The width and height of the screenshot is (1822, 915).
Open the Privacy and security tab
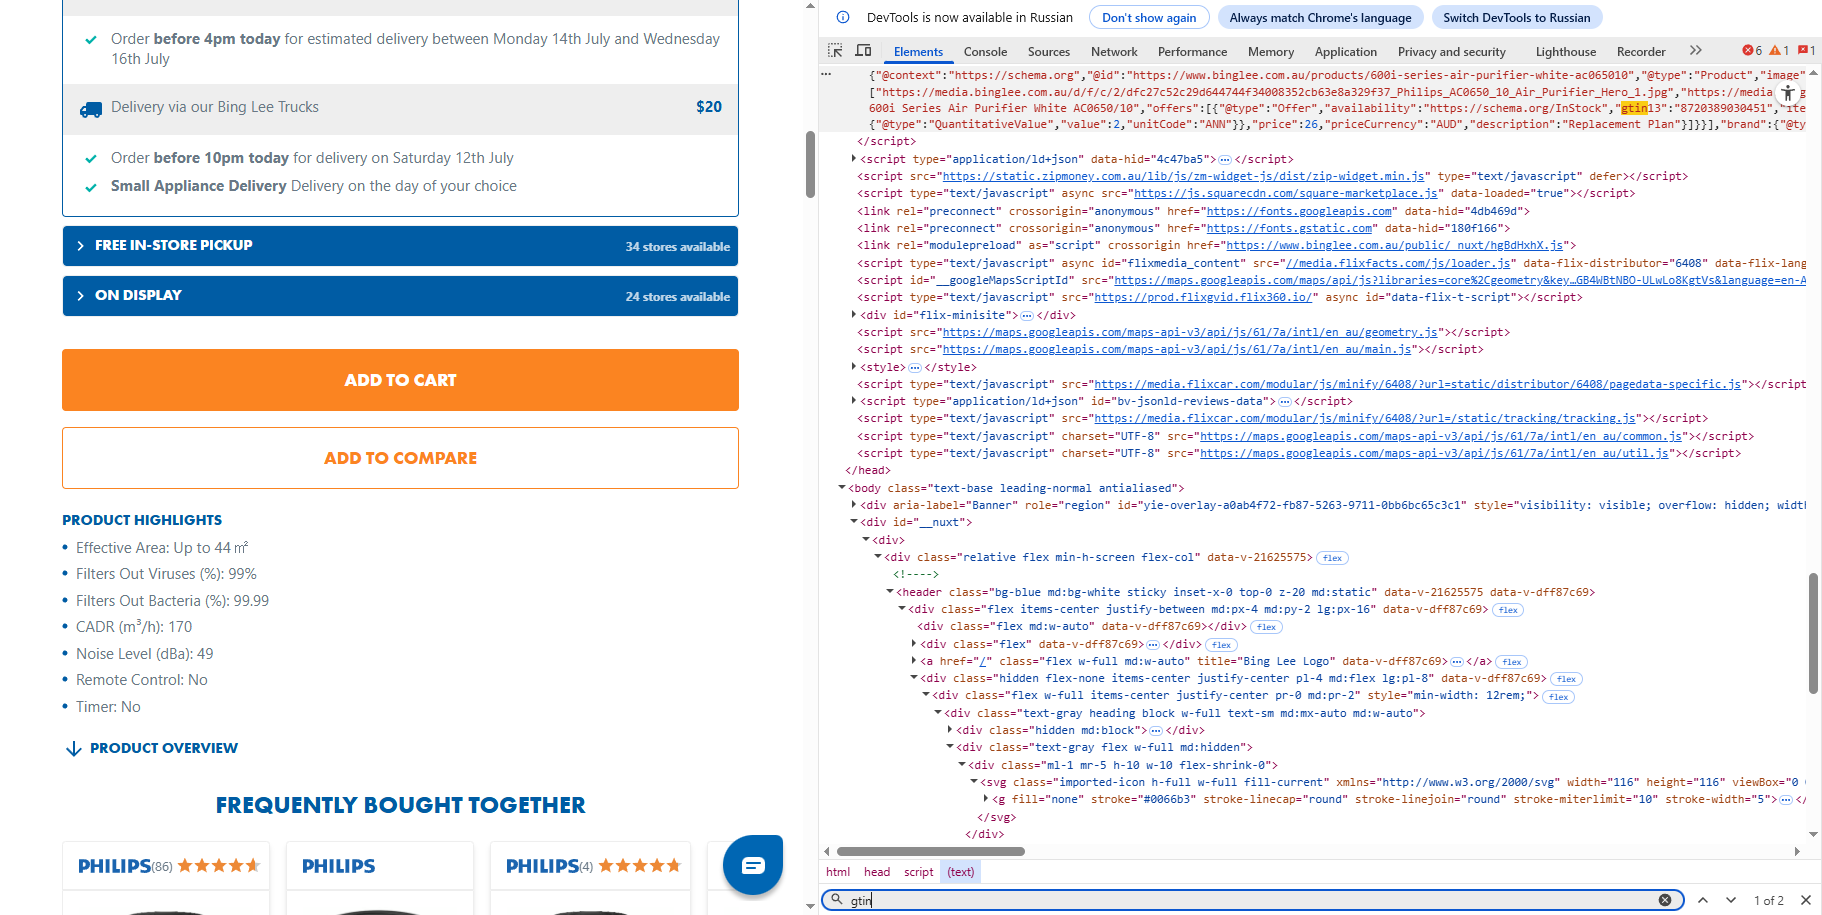click(1451, 52)
